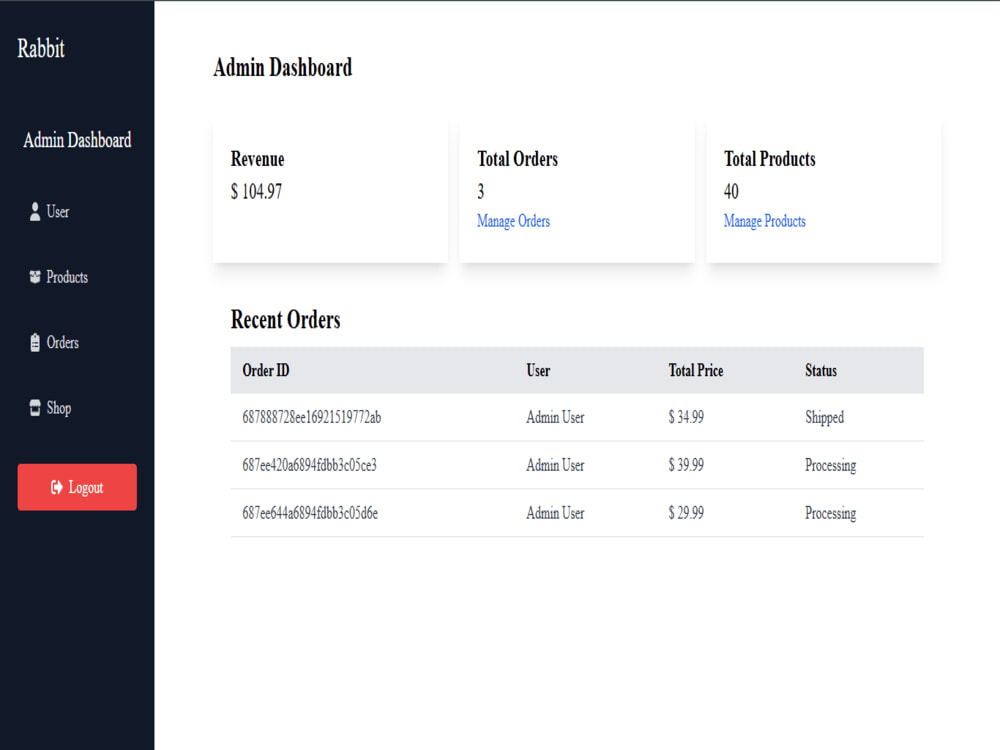Image resolution: width=1000 pixels, height=750 pixels.
Task: Click Processing status of the $ 29.99 order
Action: click(x=830, y=513)
